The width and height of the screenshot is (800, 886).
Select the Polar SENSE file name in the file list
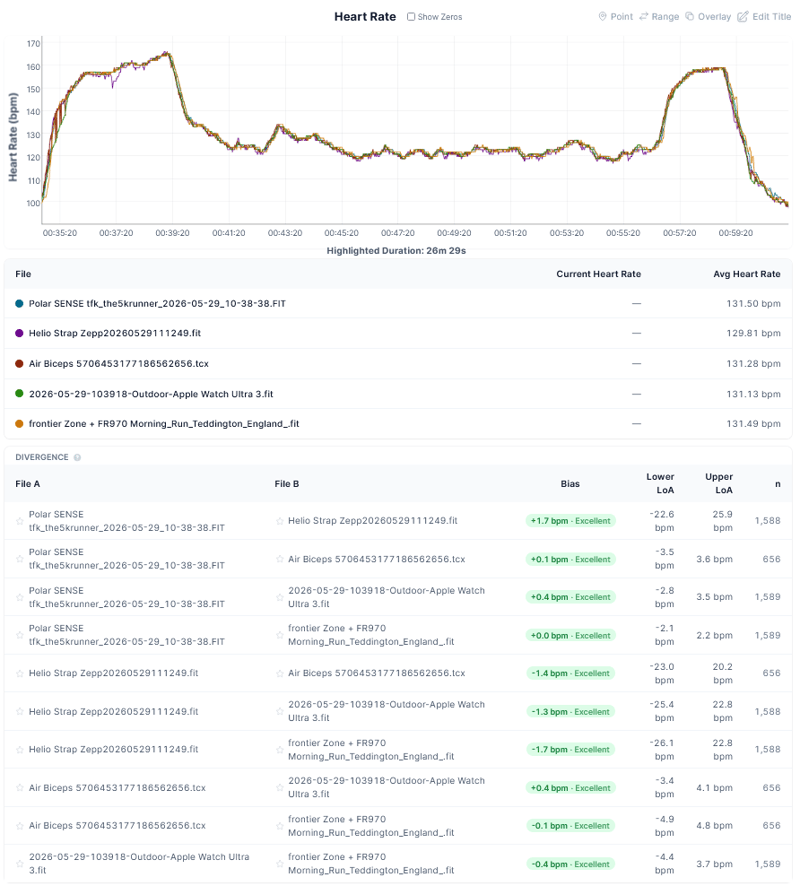pos(157,304)
